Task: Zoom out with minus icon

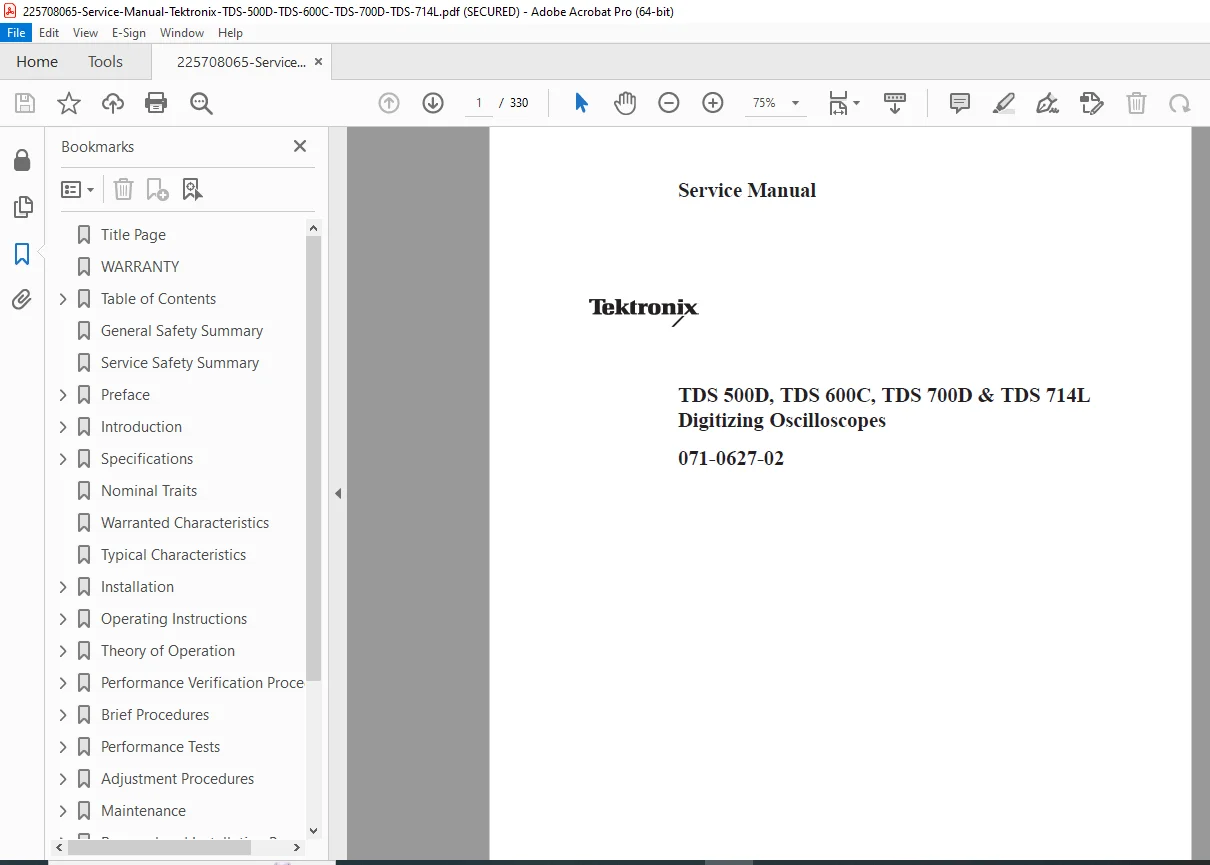Action: [669, 103]
